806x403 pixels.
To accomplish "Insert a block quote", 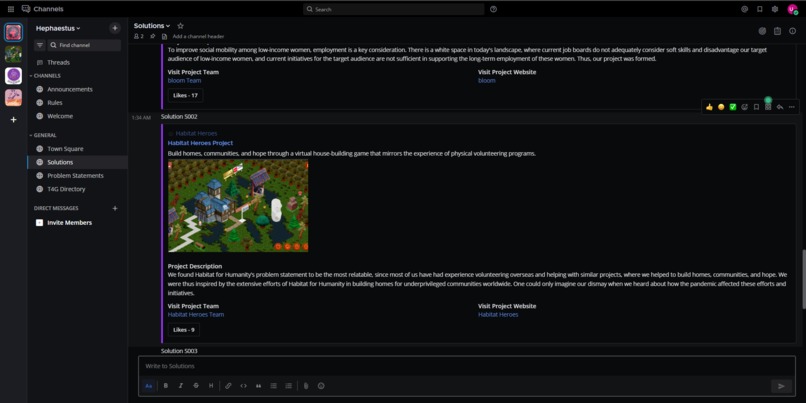I will click(x=259, y=386).
